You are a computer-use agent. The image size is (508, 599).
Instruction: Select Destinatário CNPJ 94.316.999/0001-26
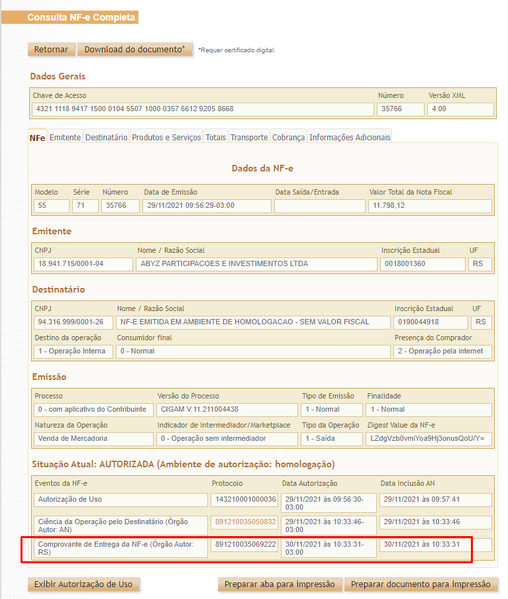[73, 322]
